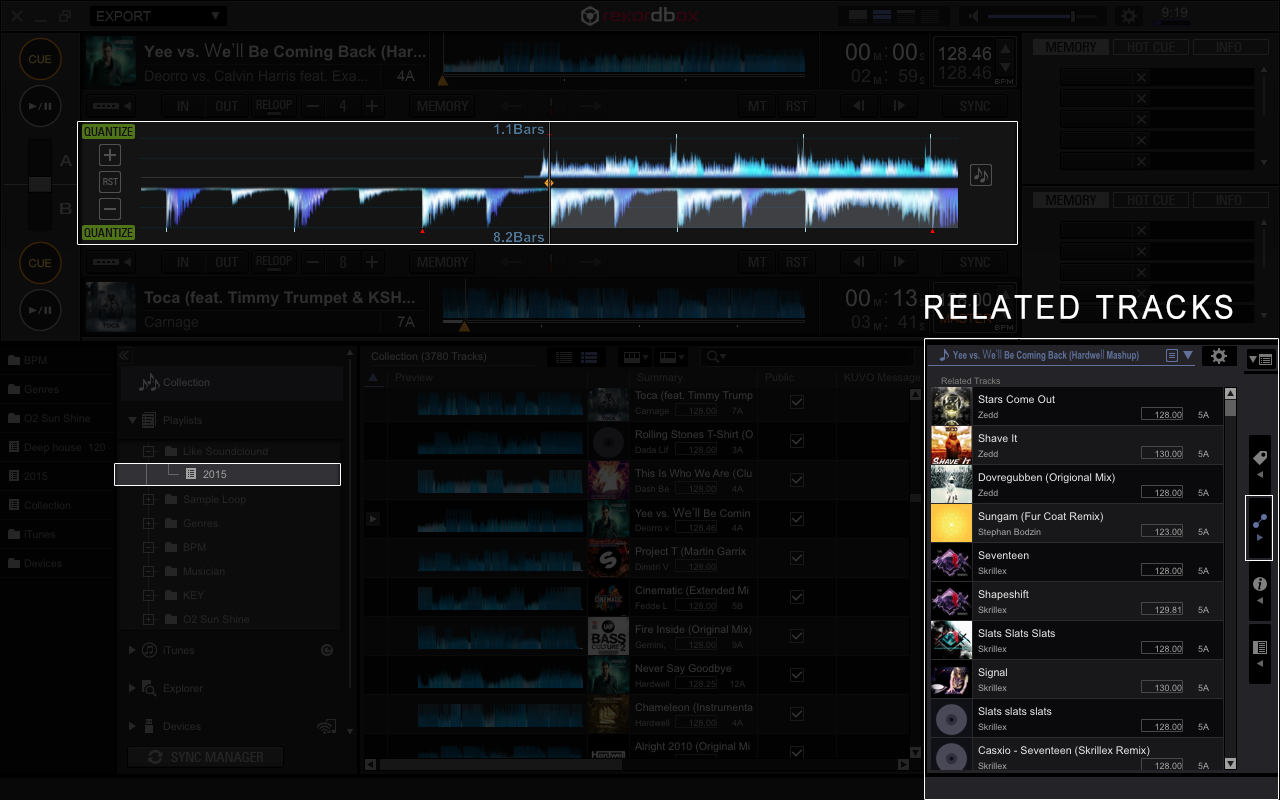Open the info panel icon on right strip
This screenshot has width=1280, height=800.
click(x=1260, y=589)
